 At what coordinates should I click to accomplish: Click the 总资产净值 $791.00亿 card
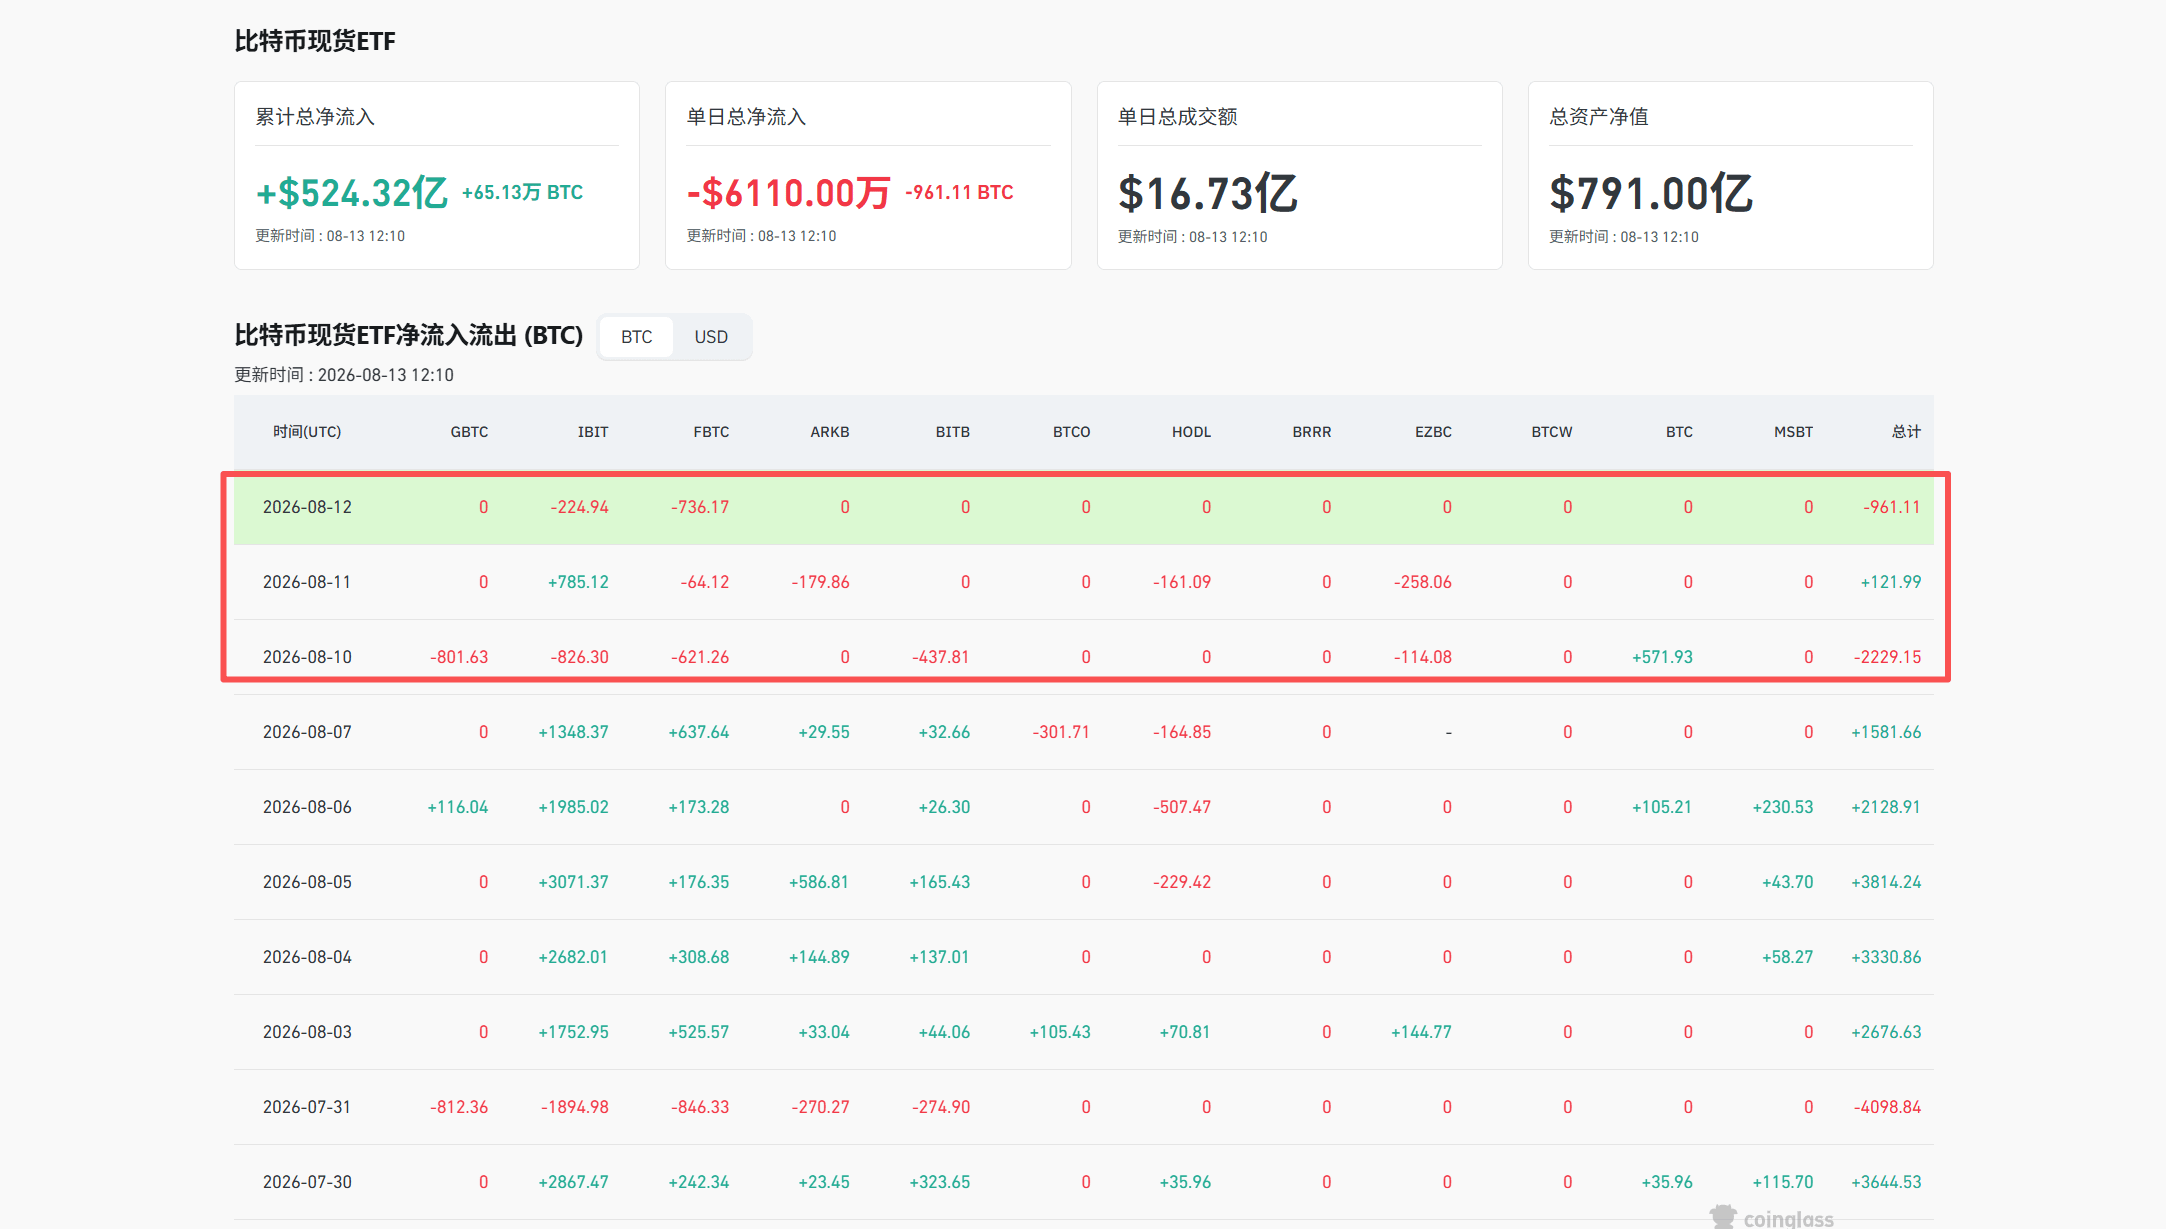pos(1730,175)
